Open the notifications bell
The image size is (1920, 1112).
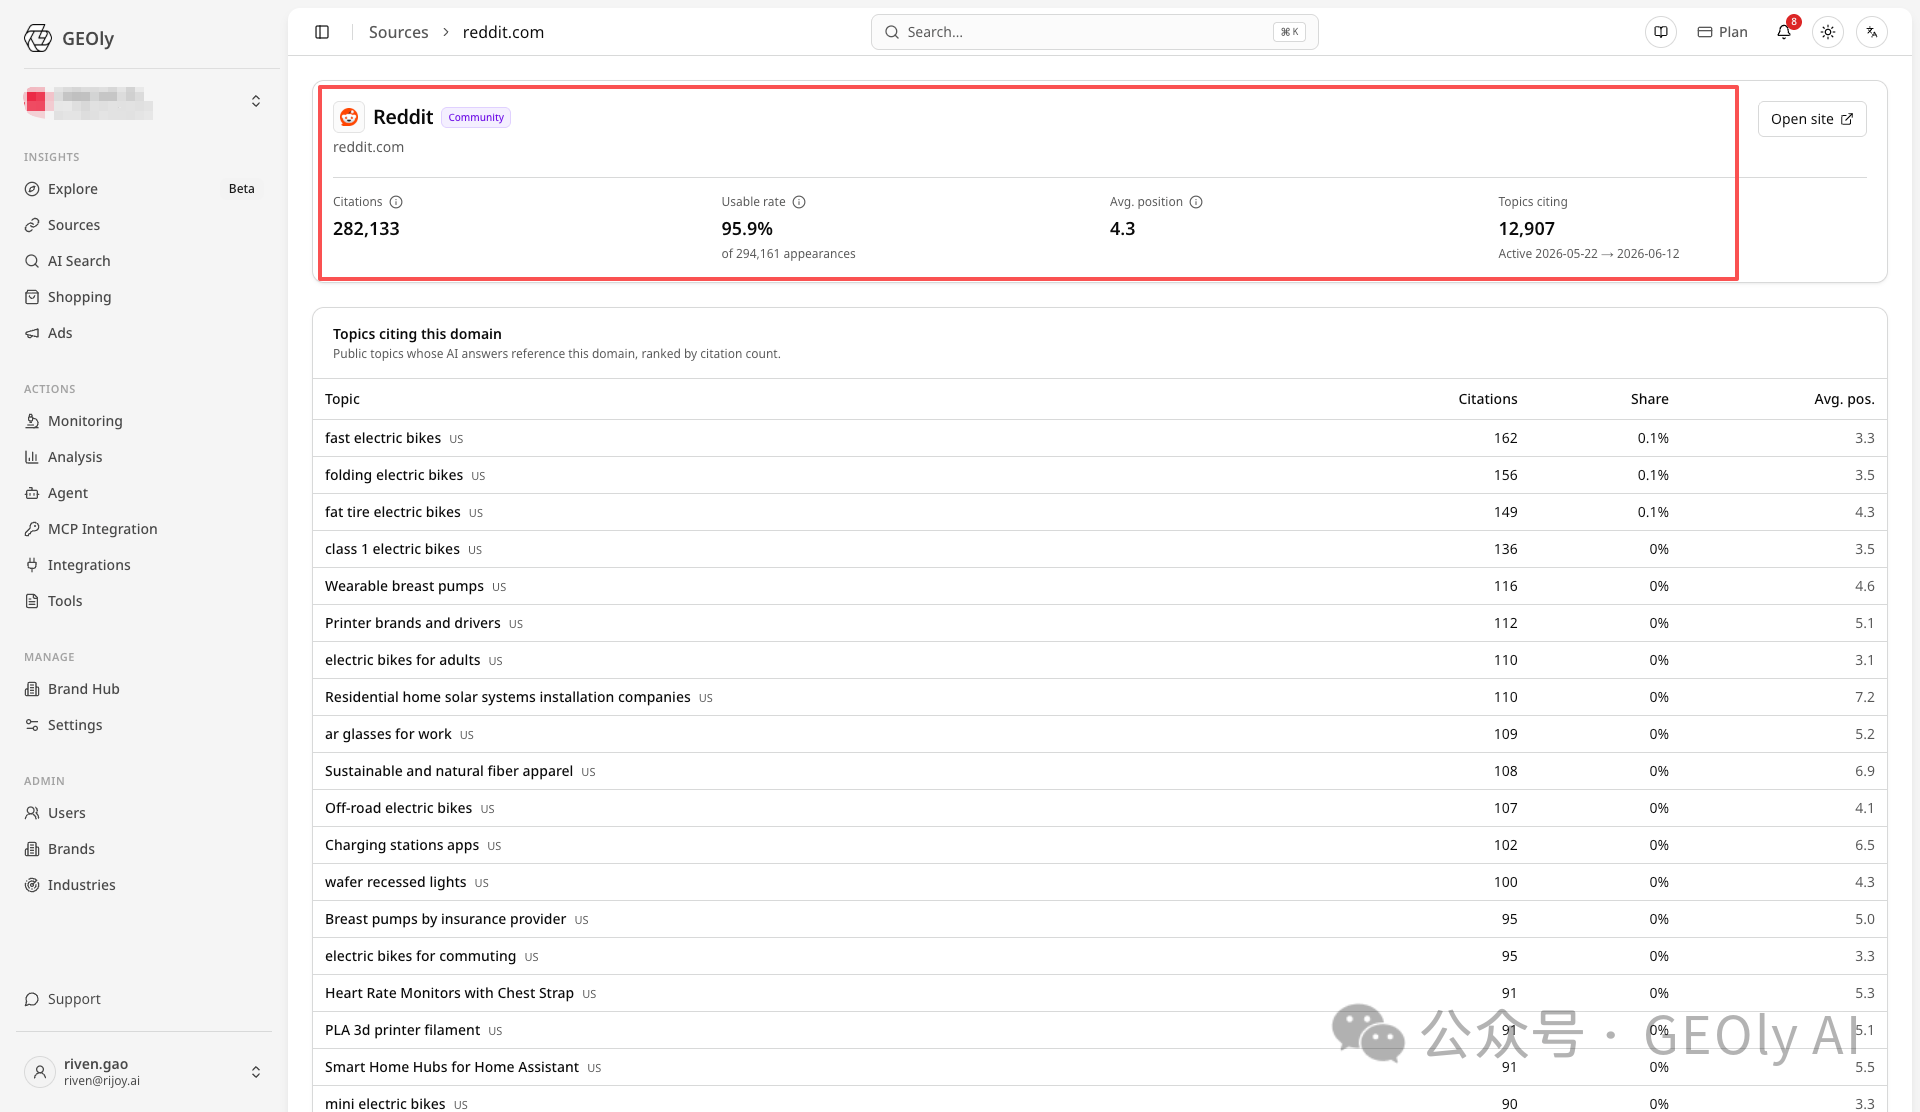coord(1784,32)
